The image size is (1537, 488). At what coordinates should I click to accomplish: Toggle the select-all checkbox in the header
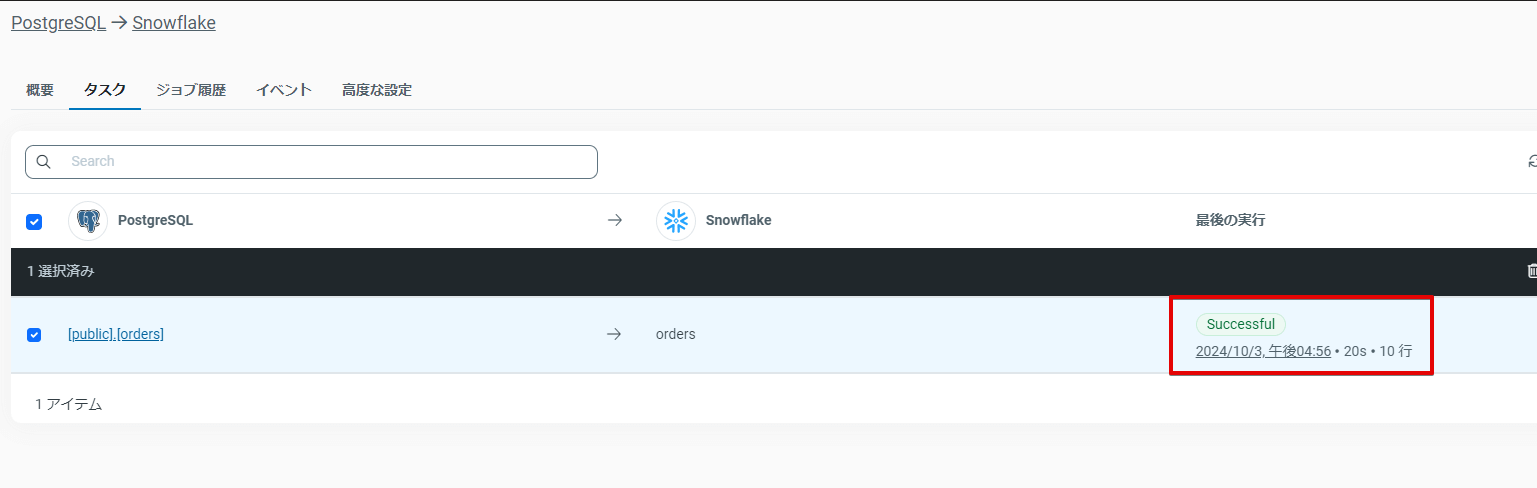(34, 222)
